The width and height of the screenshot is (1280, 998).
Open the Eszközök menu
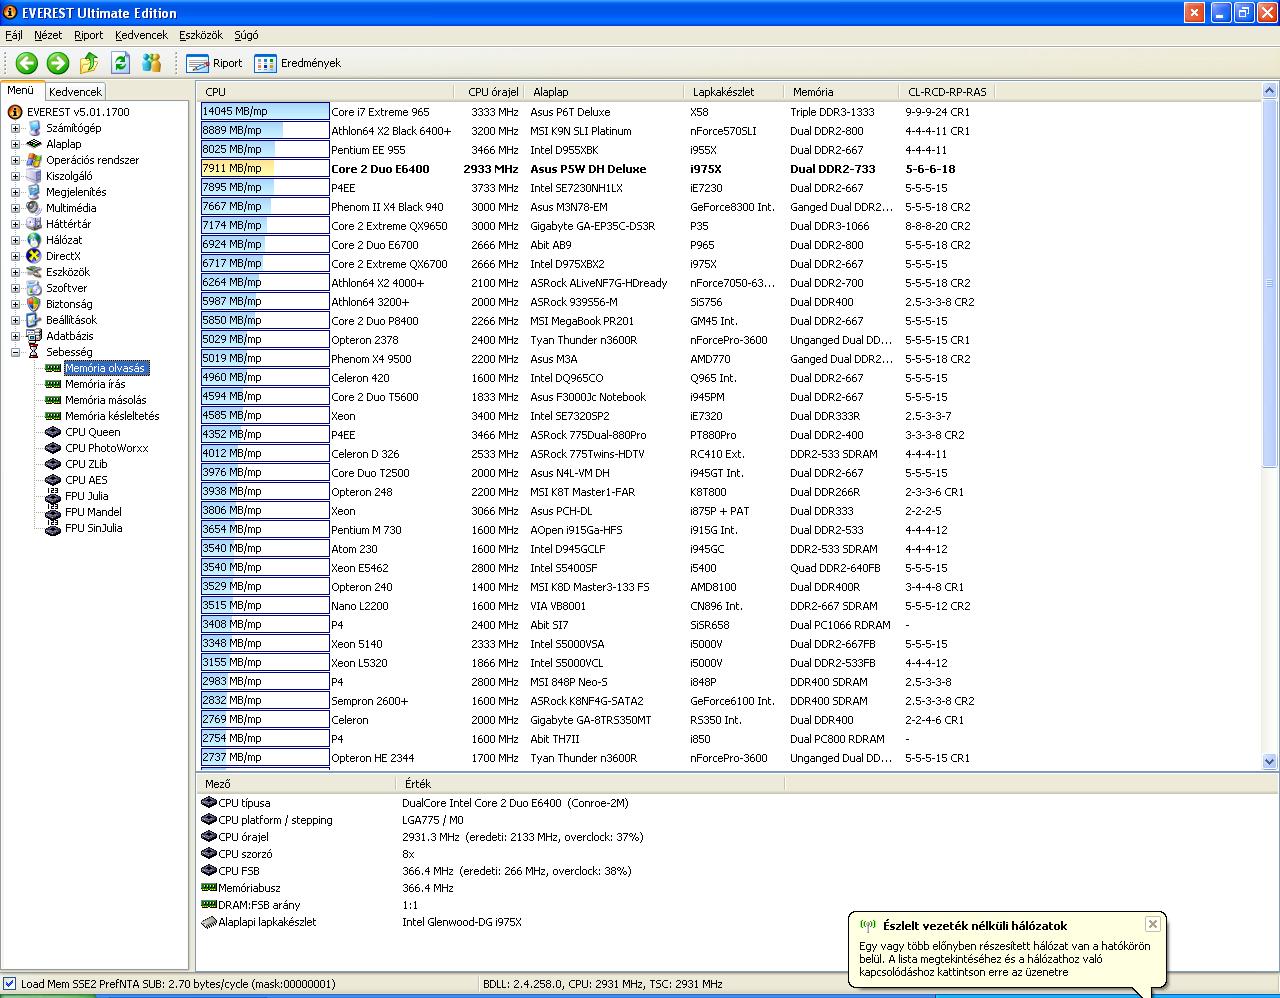201,35
